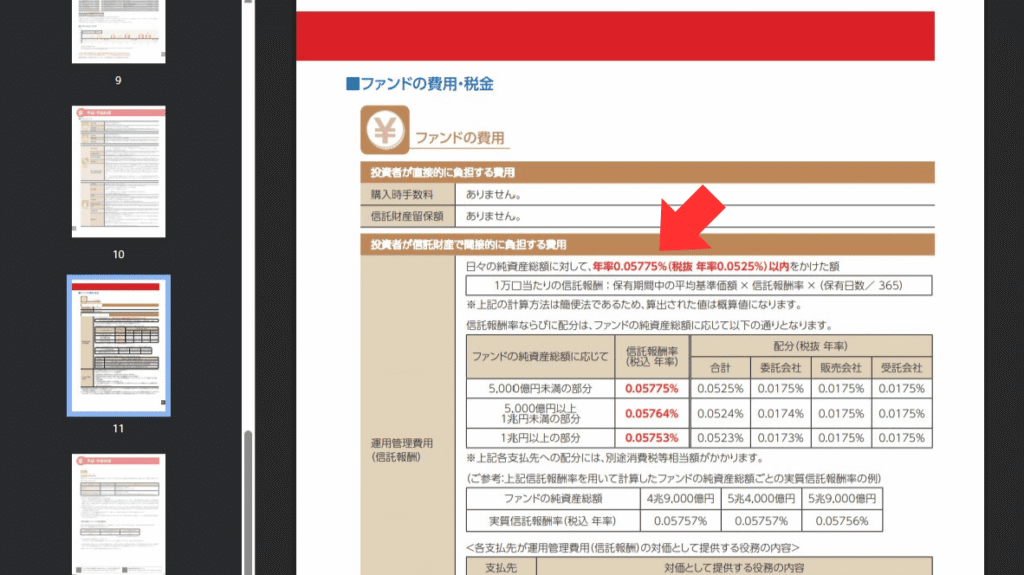1024x575 pixels.
Task: Click the 4兆9,000億円 table cell
Action: click(x=681, y=498)
